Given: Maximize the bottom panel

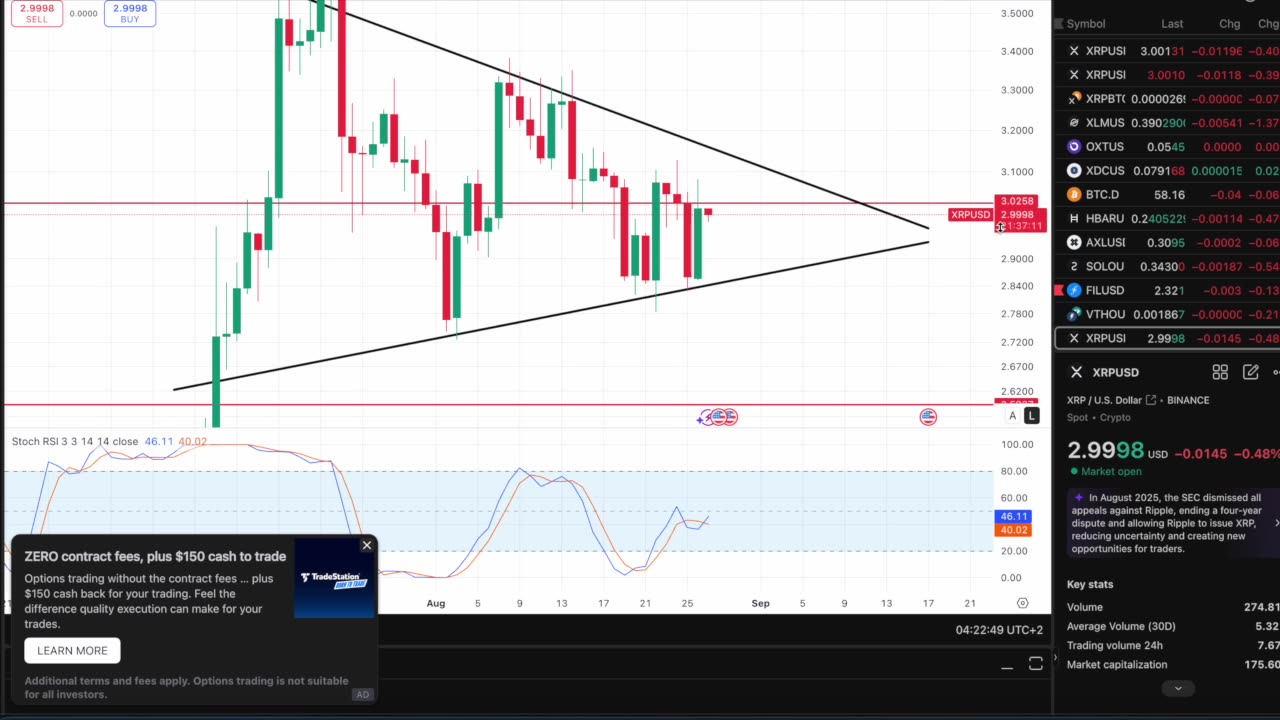Looking at the screenshot, I should (x=1035, y=664).
